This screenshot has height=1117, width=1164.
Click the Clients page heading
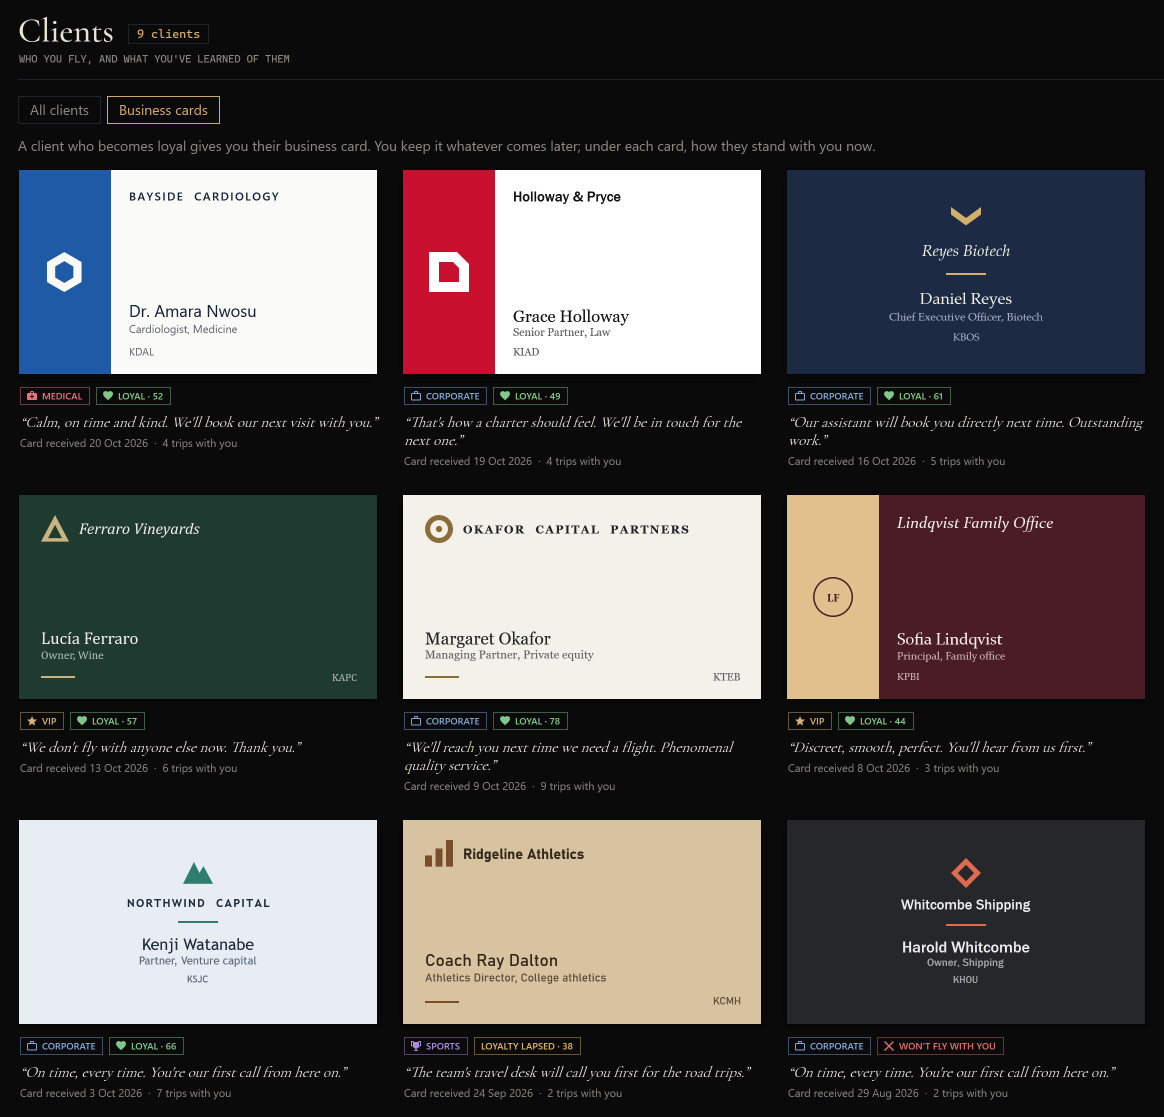coord(66,32)
